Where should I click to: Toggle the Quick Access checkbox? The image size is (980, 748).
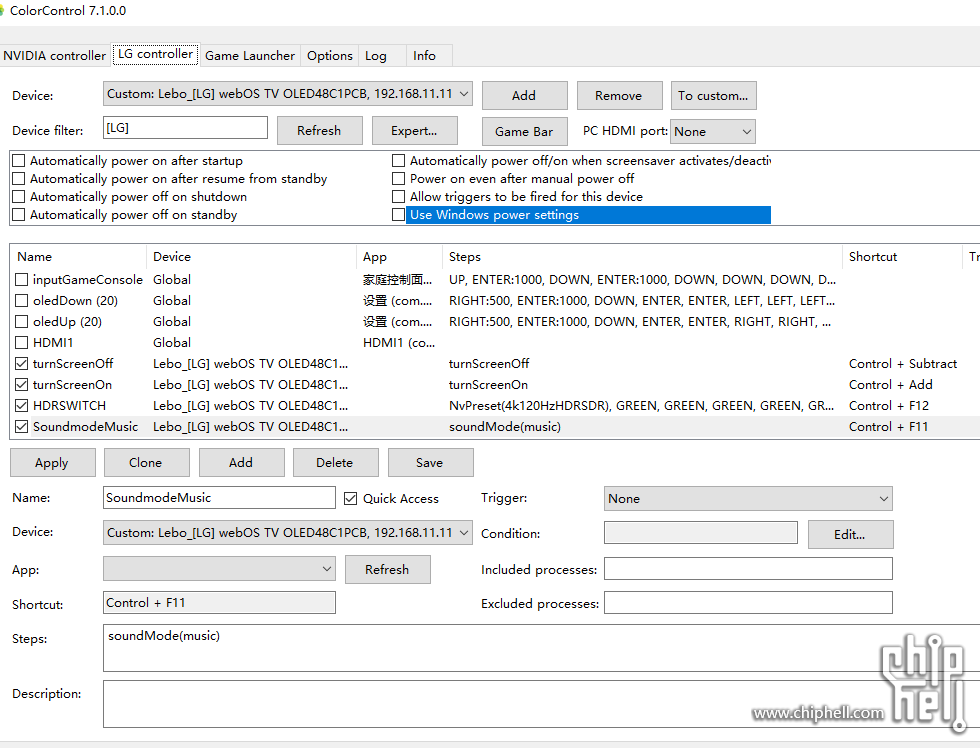click(351, 499)
